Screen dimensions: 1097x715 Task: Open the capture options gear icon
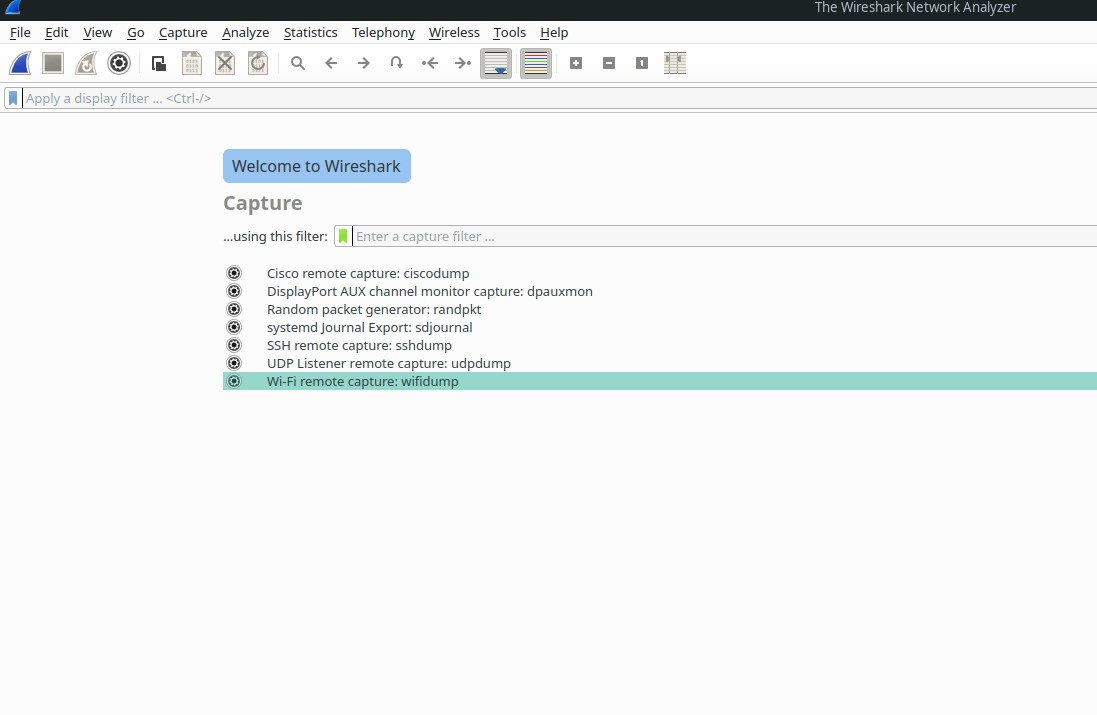[x=119, y=64]
